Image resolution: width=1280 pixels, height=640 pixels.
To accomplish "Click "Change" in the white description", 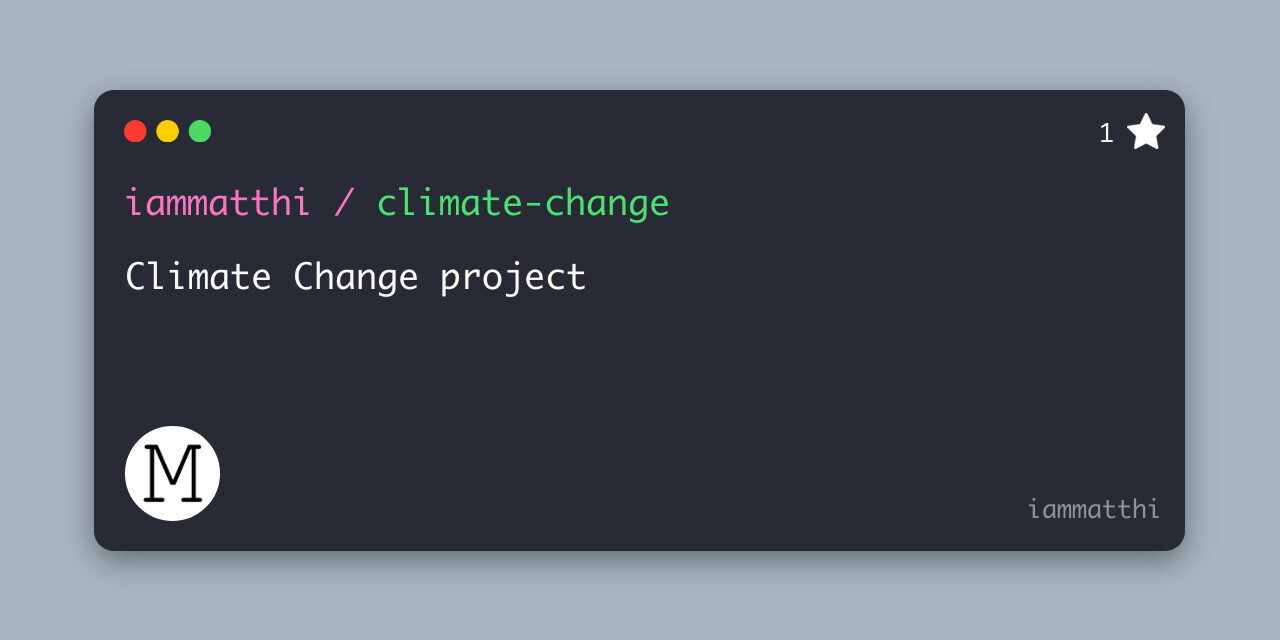I will [355, 277].
